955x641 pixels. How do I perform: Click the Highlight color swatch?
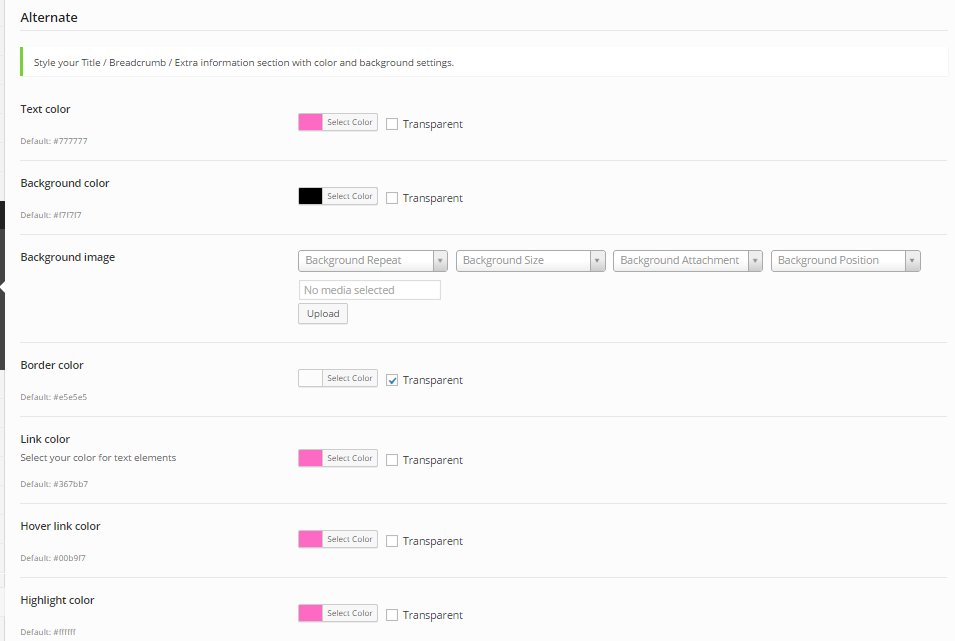click(310, 613)
